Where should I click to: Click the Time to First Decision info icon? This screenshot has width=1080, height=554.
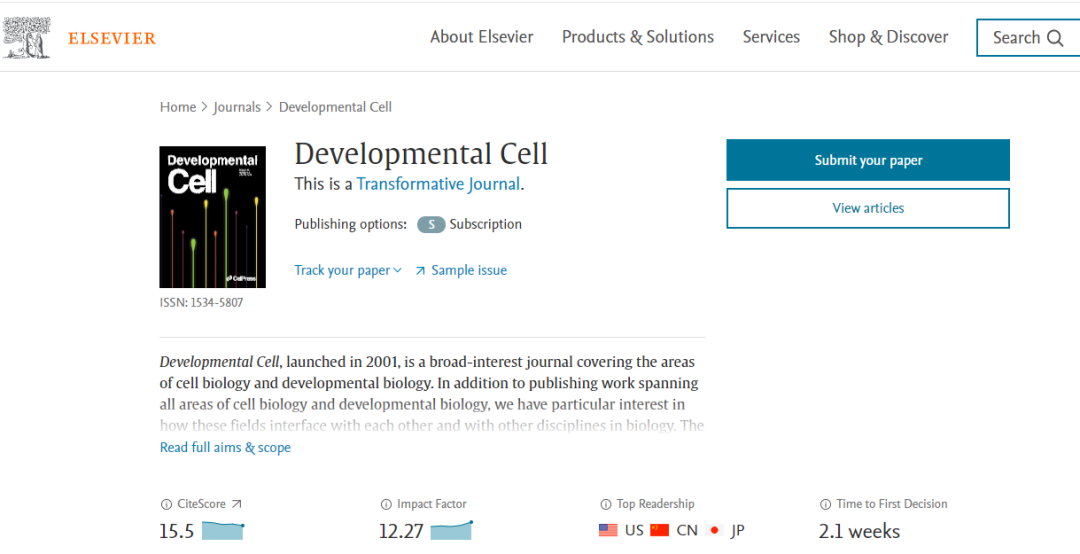coord(826,505)
